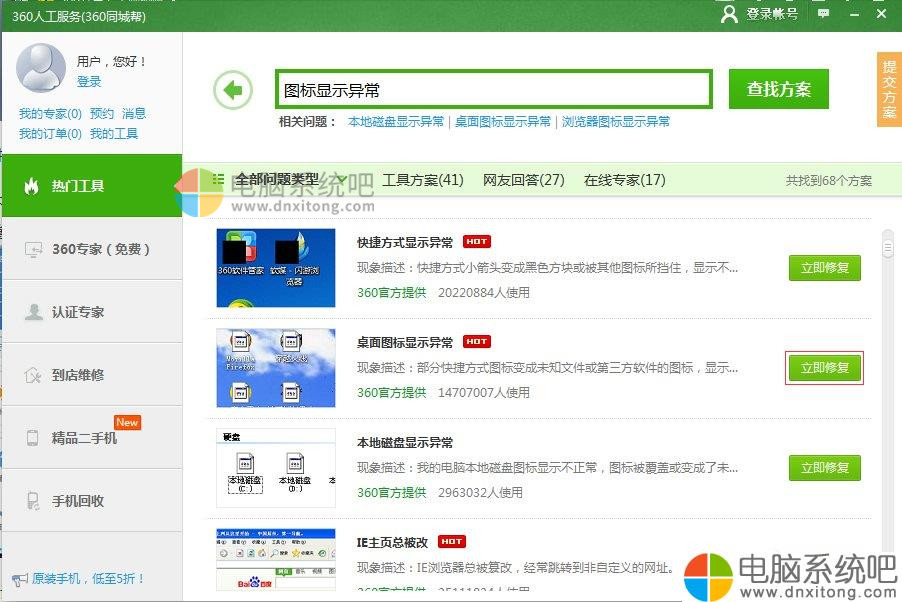
Task: Open the 提交方案 side tab
Action: point(889,89)
